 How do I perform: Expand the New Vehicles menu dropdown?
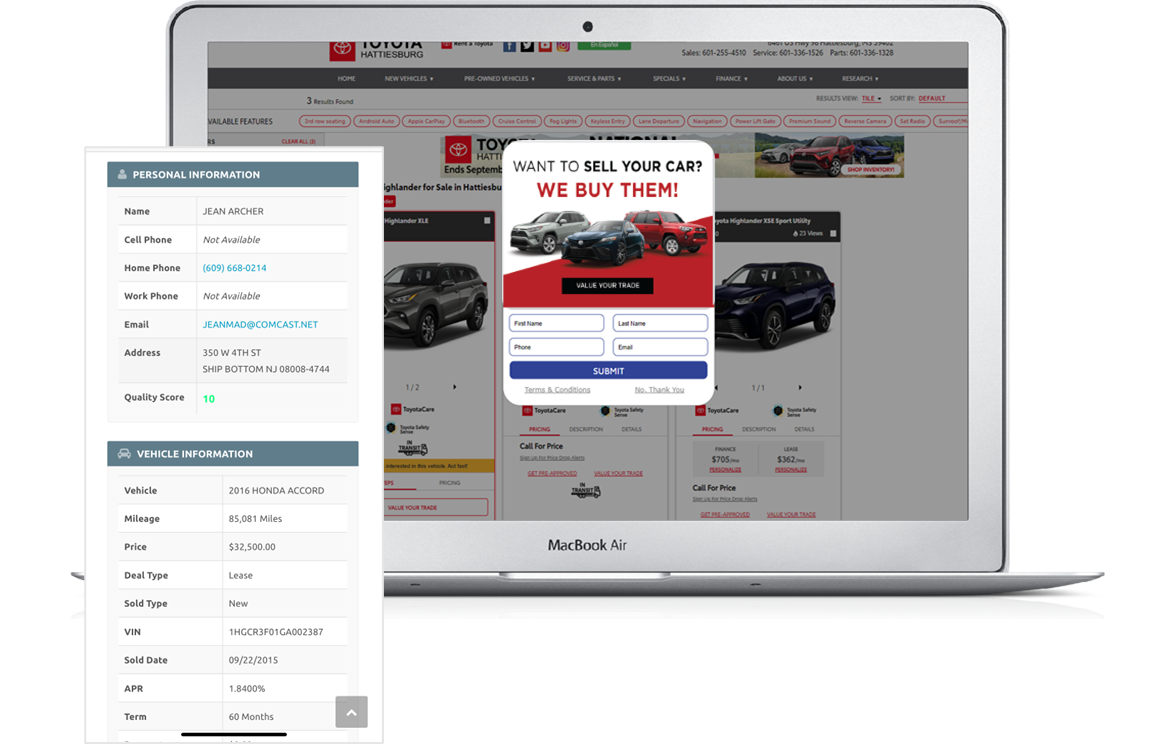tap(409, 78)
